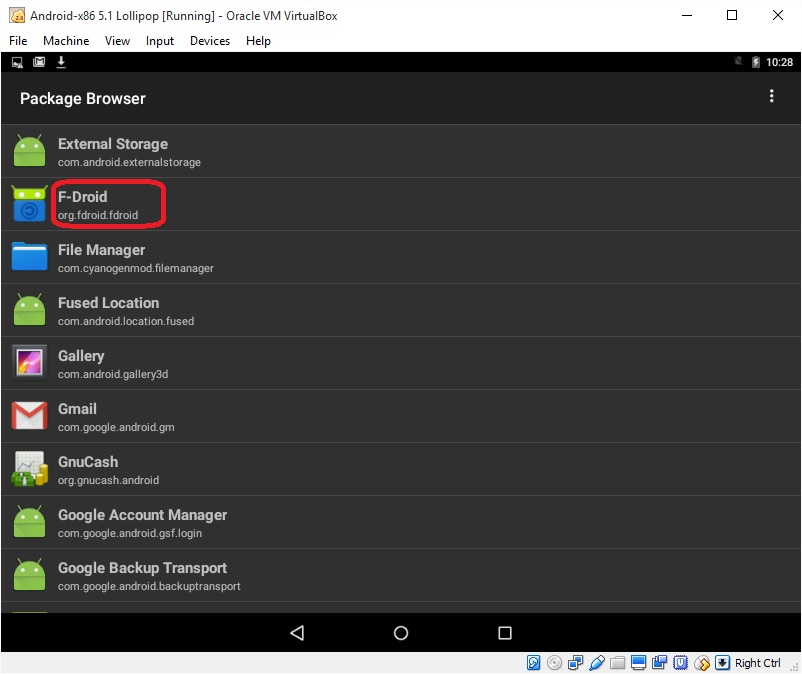Click the Right Ctrl host key label
The width and height of the screenshot is (802, 674).
758,663
